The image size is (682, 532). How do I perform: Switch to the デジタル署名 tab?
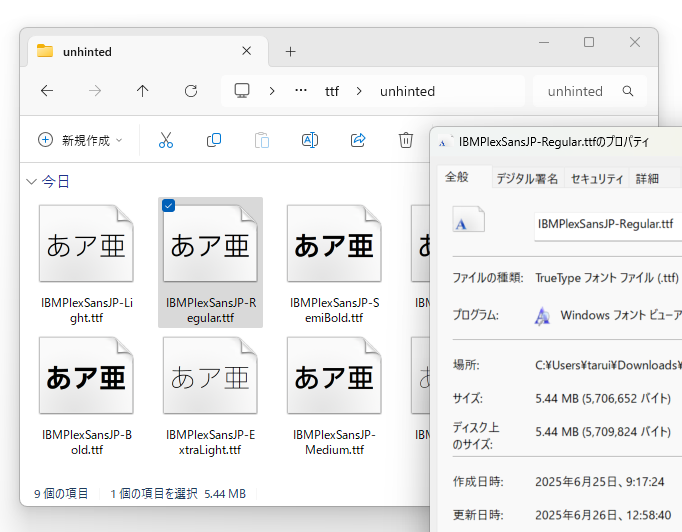[527, 179]
